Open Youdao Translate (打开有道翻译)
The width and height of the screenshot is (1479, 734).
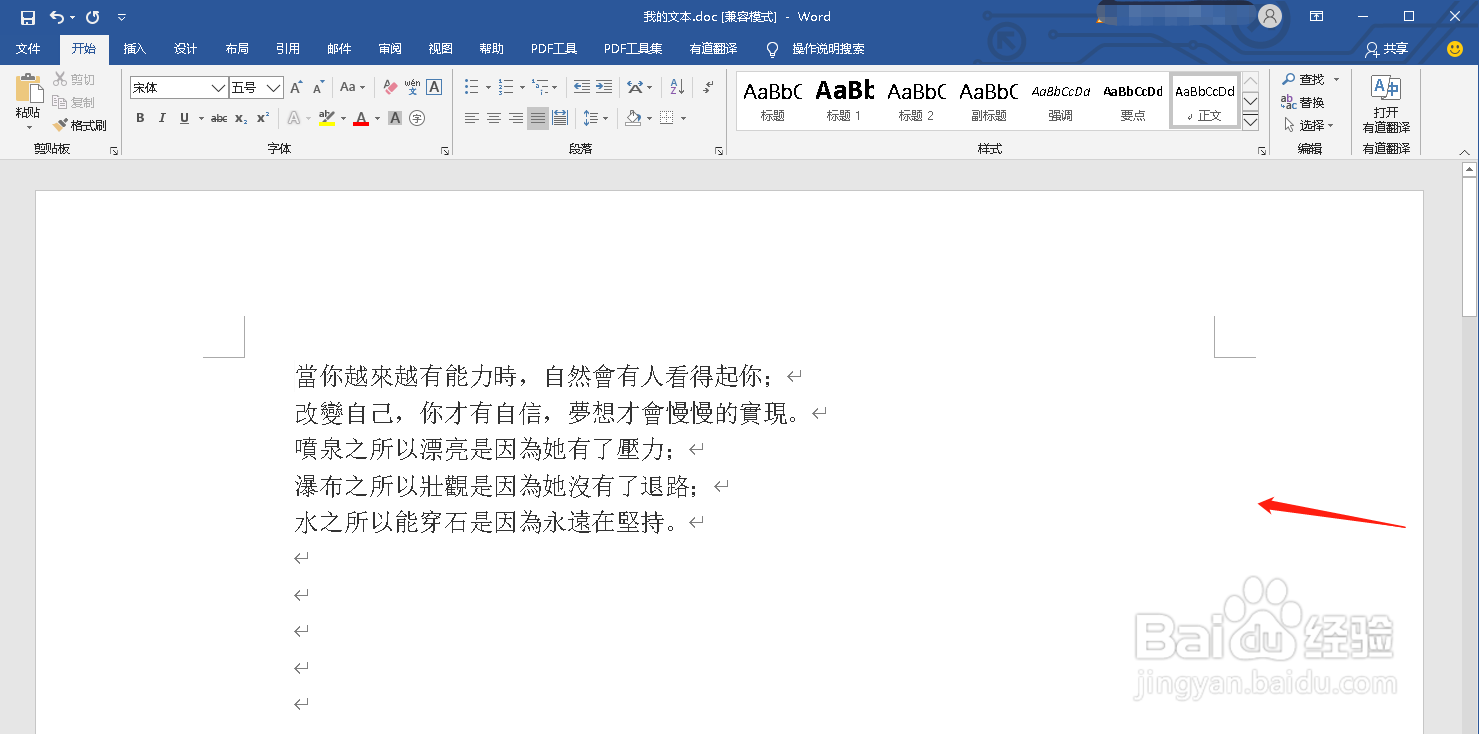point(1386,104)
